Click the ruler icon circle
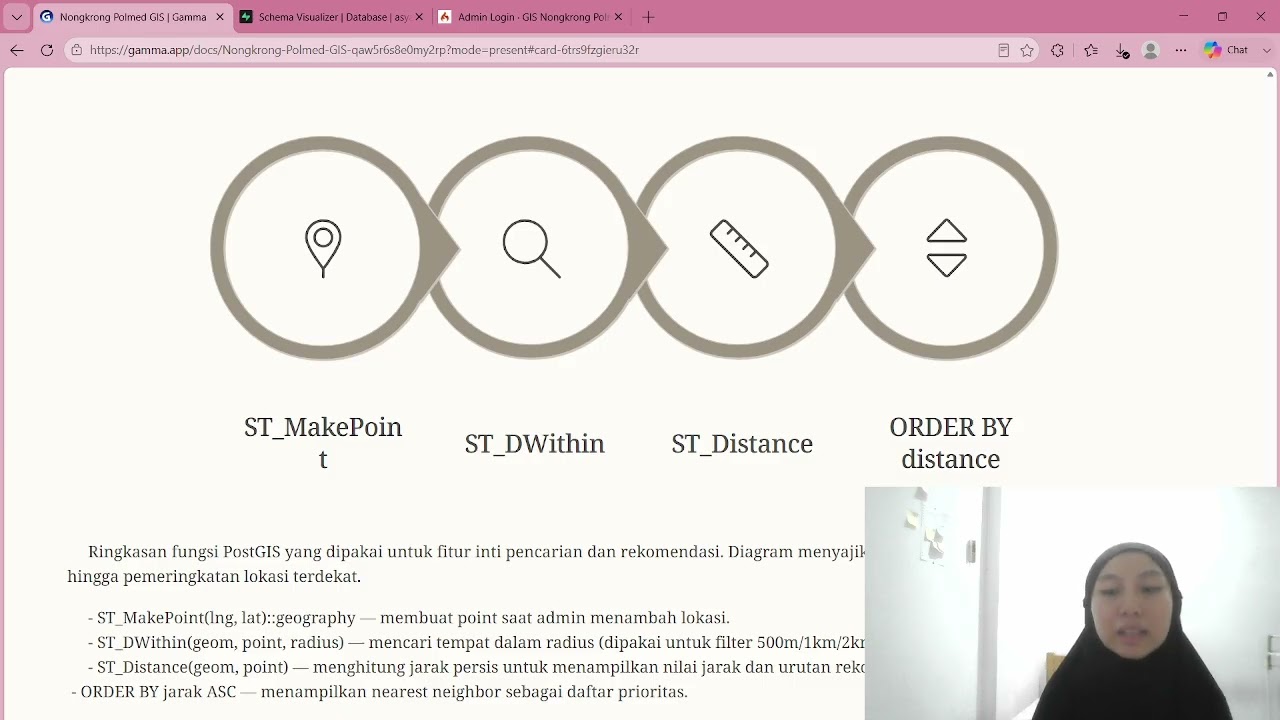Viewport: 1280px width, 720px height. 739,248
